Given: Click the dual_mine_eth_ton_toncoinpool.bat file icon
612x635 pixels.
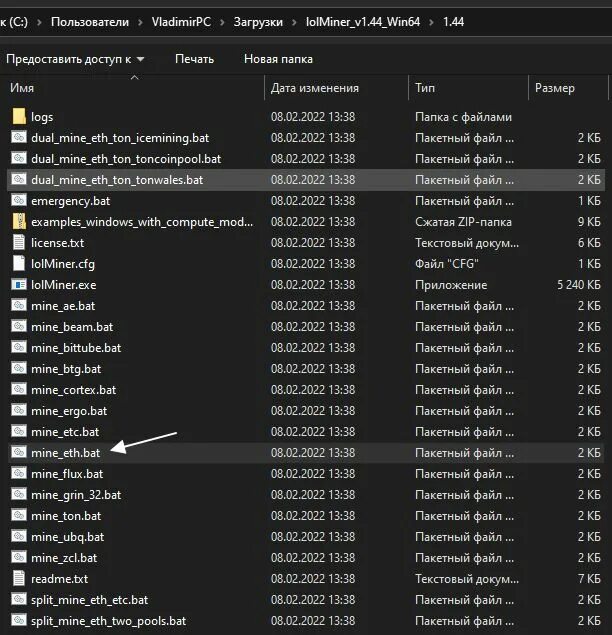Looking at the screenshot, I should point(19,158).
